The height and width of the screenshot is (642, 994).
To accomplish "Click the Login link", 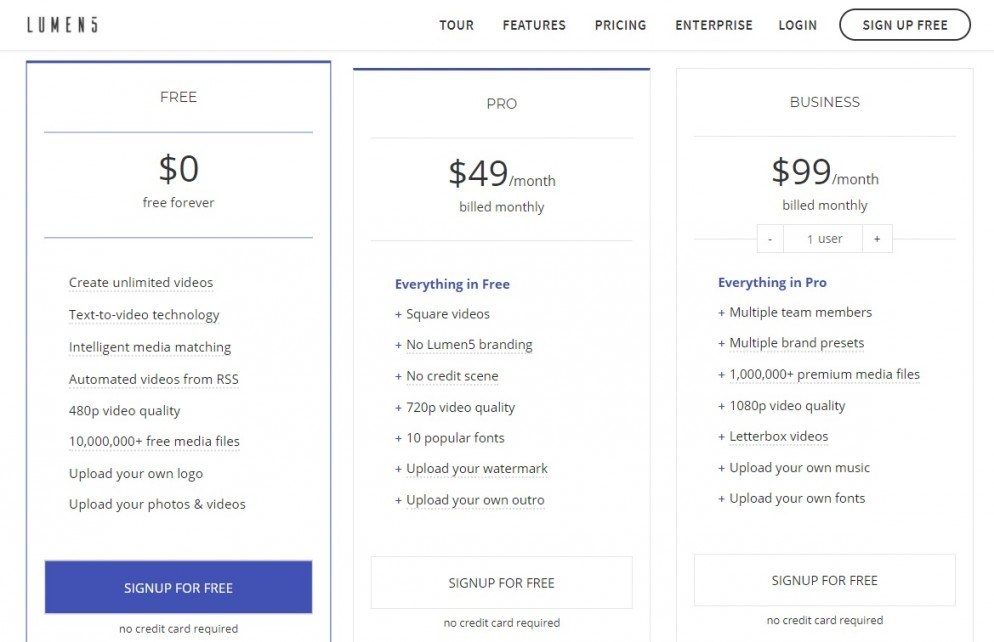I will tap(797, 25).
